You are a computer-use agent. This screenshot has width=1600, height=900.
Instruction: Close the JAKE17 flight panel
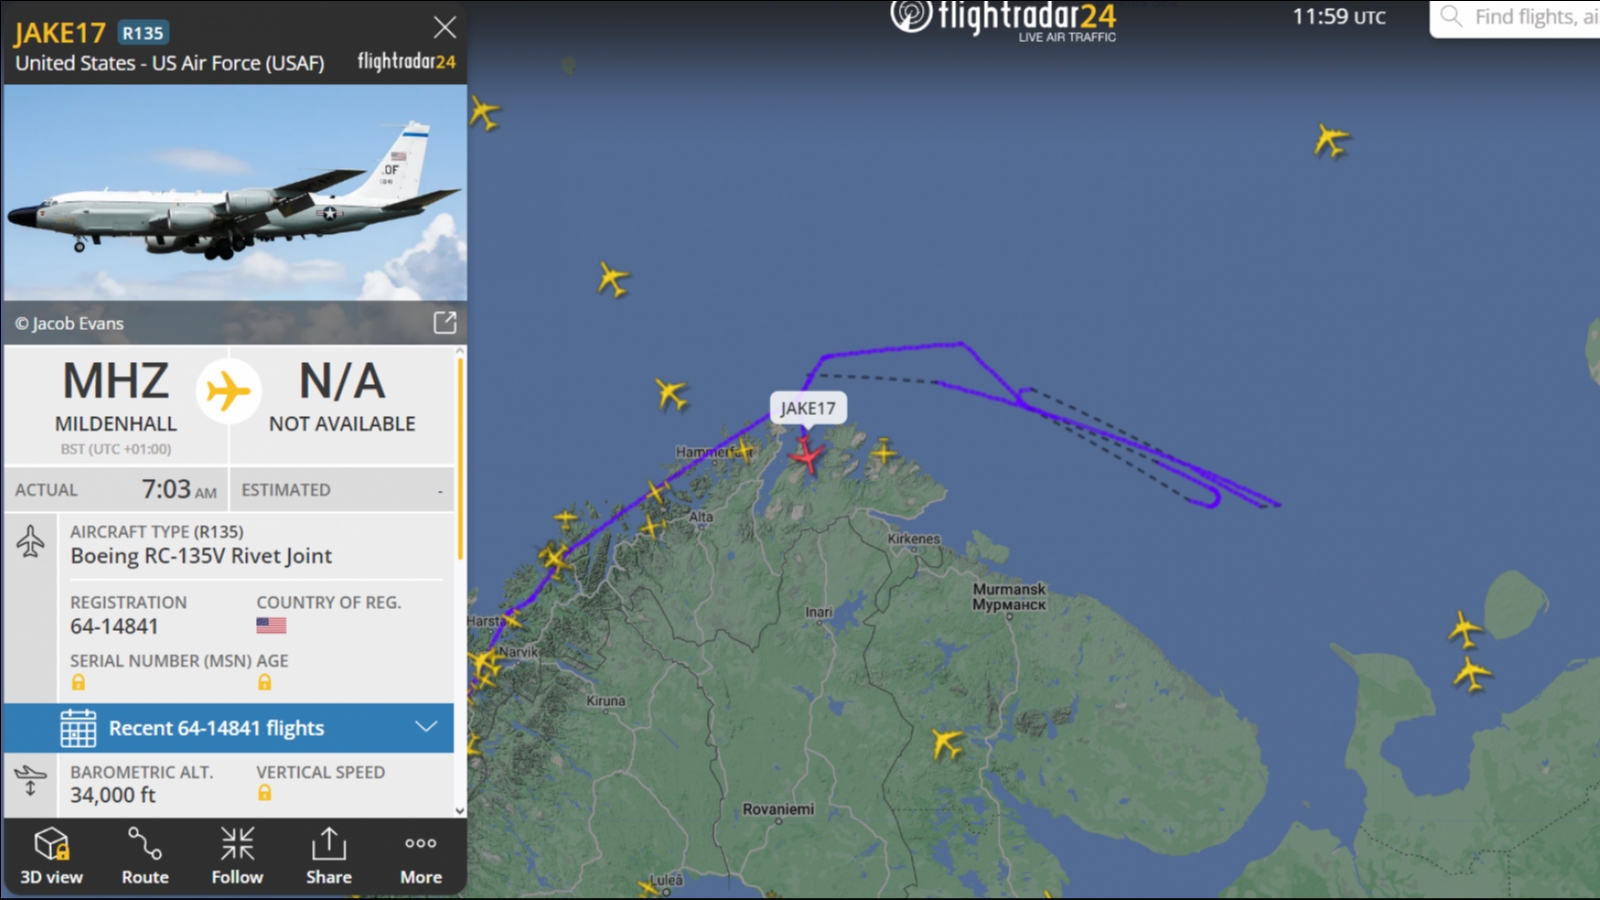coord(444,27)
